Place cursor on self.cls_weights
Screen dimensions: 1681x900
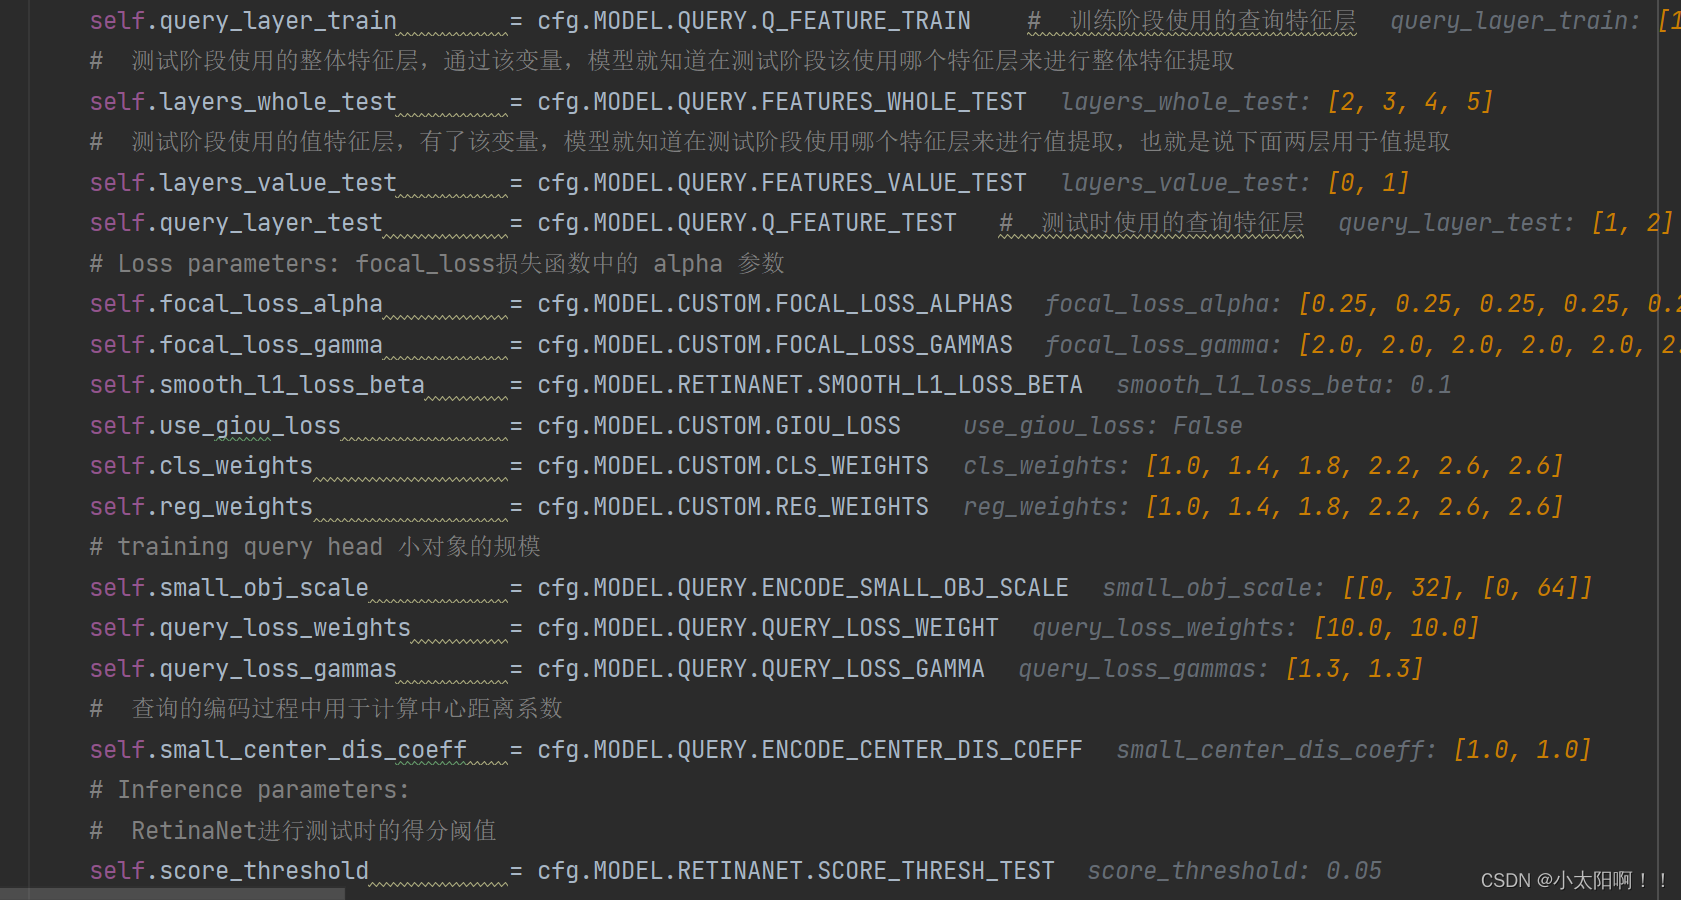tap(200, 465)
